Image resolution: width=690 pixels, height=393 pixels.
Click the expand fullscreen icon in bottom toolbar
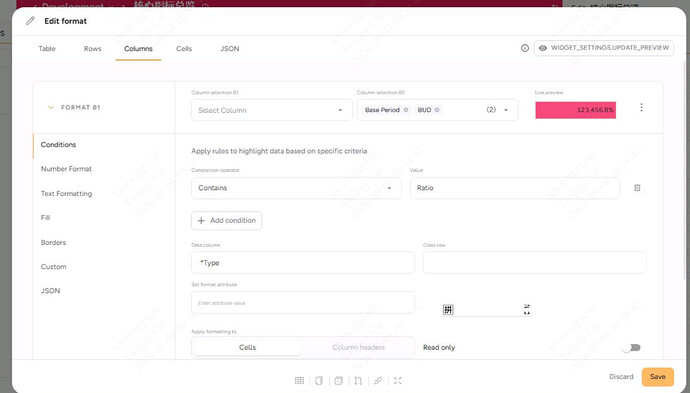tap(398, 381)
